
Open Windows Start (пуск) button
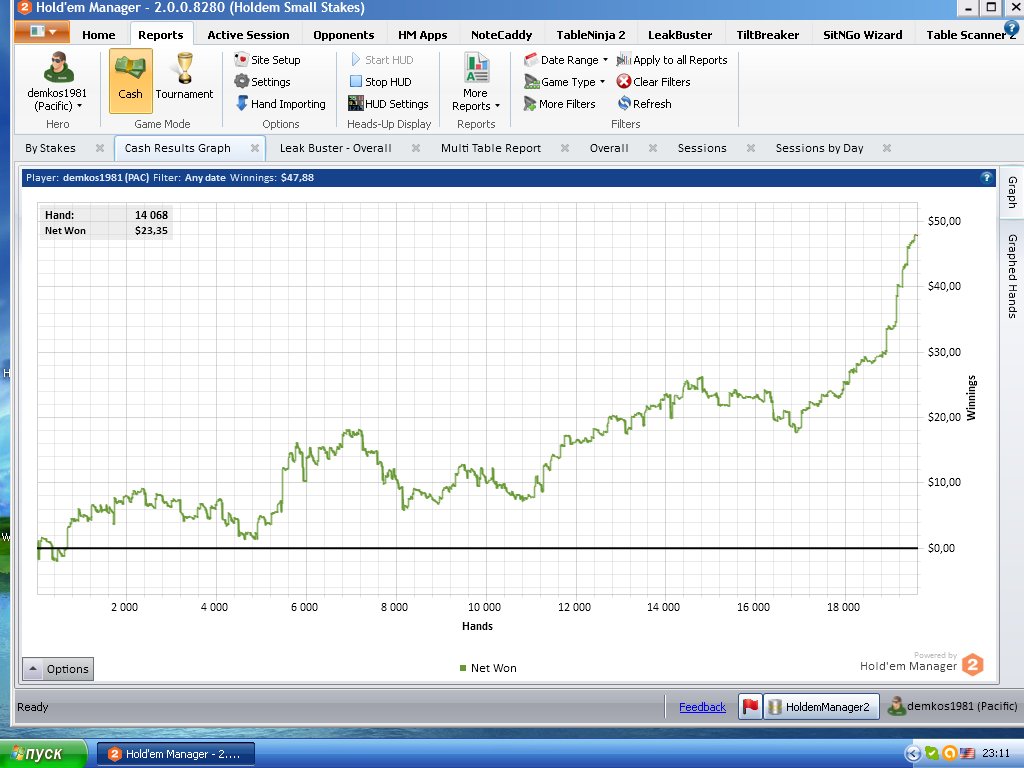point(43,754)
